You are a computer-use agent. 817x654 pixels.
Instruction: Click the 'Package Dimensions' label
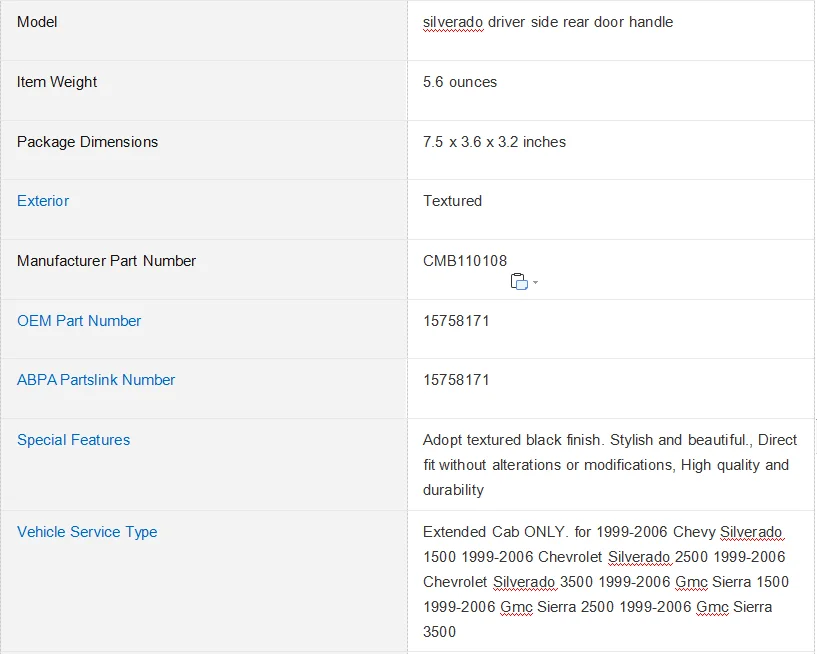pyautogui.click(x=87, y=142)
